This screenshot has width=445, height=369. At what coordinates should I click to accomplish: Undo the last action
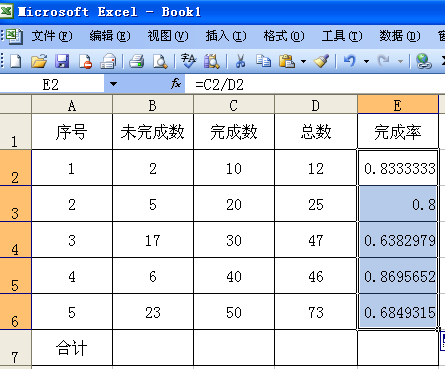tap(350, 61)
